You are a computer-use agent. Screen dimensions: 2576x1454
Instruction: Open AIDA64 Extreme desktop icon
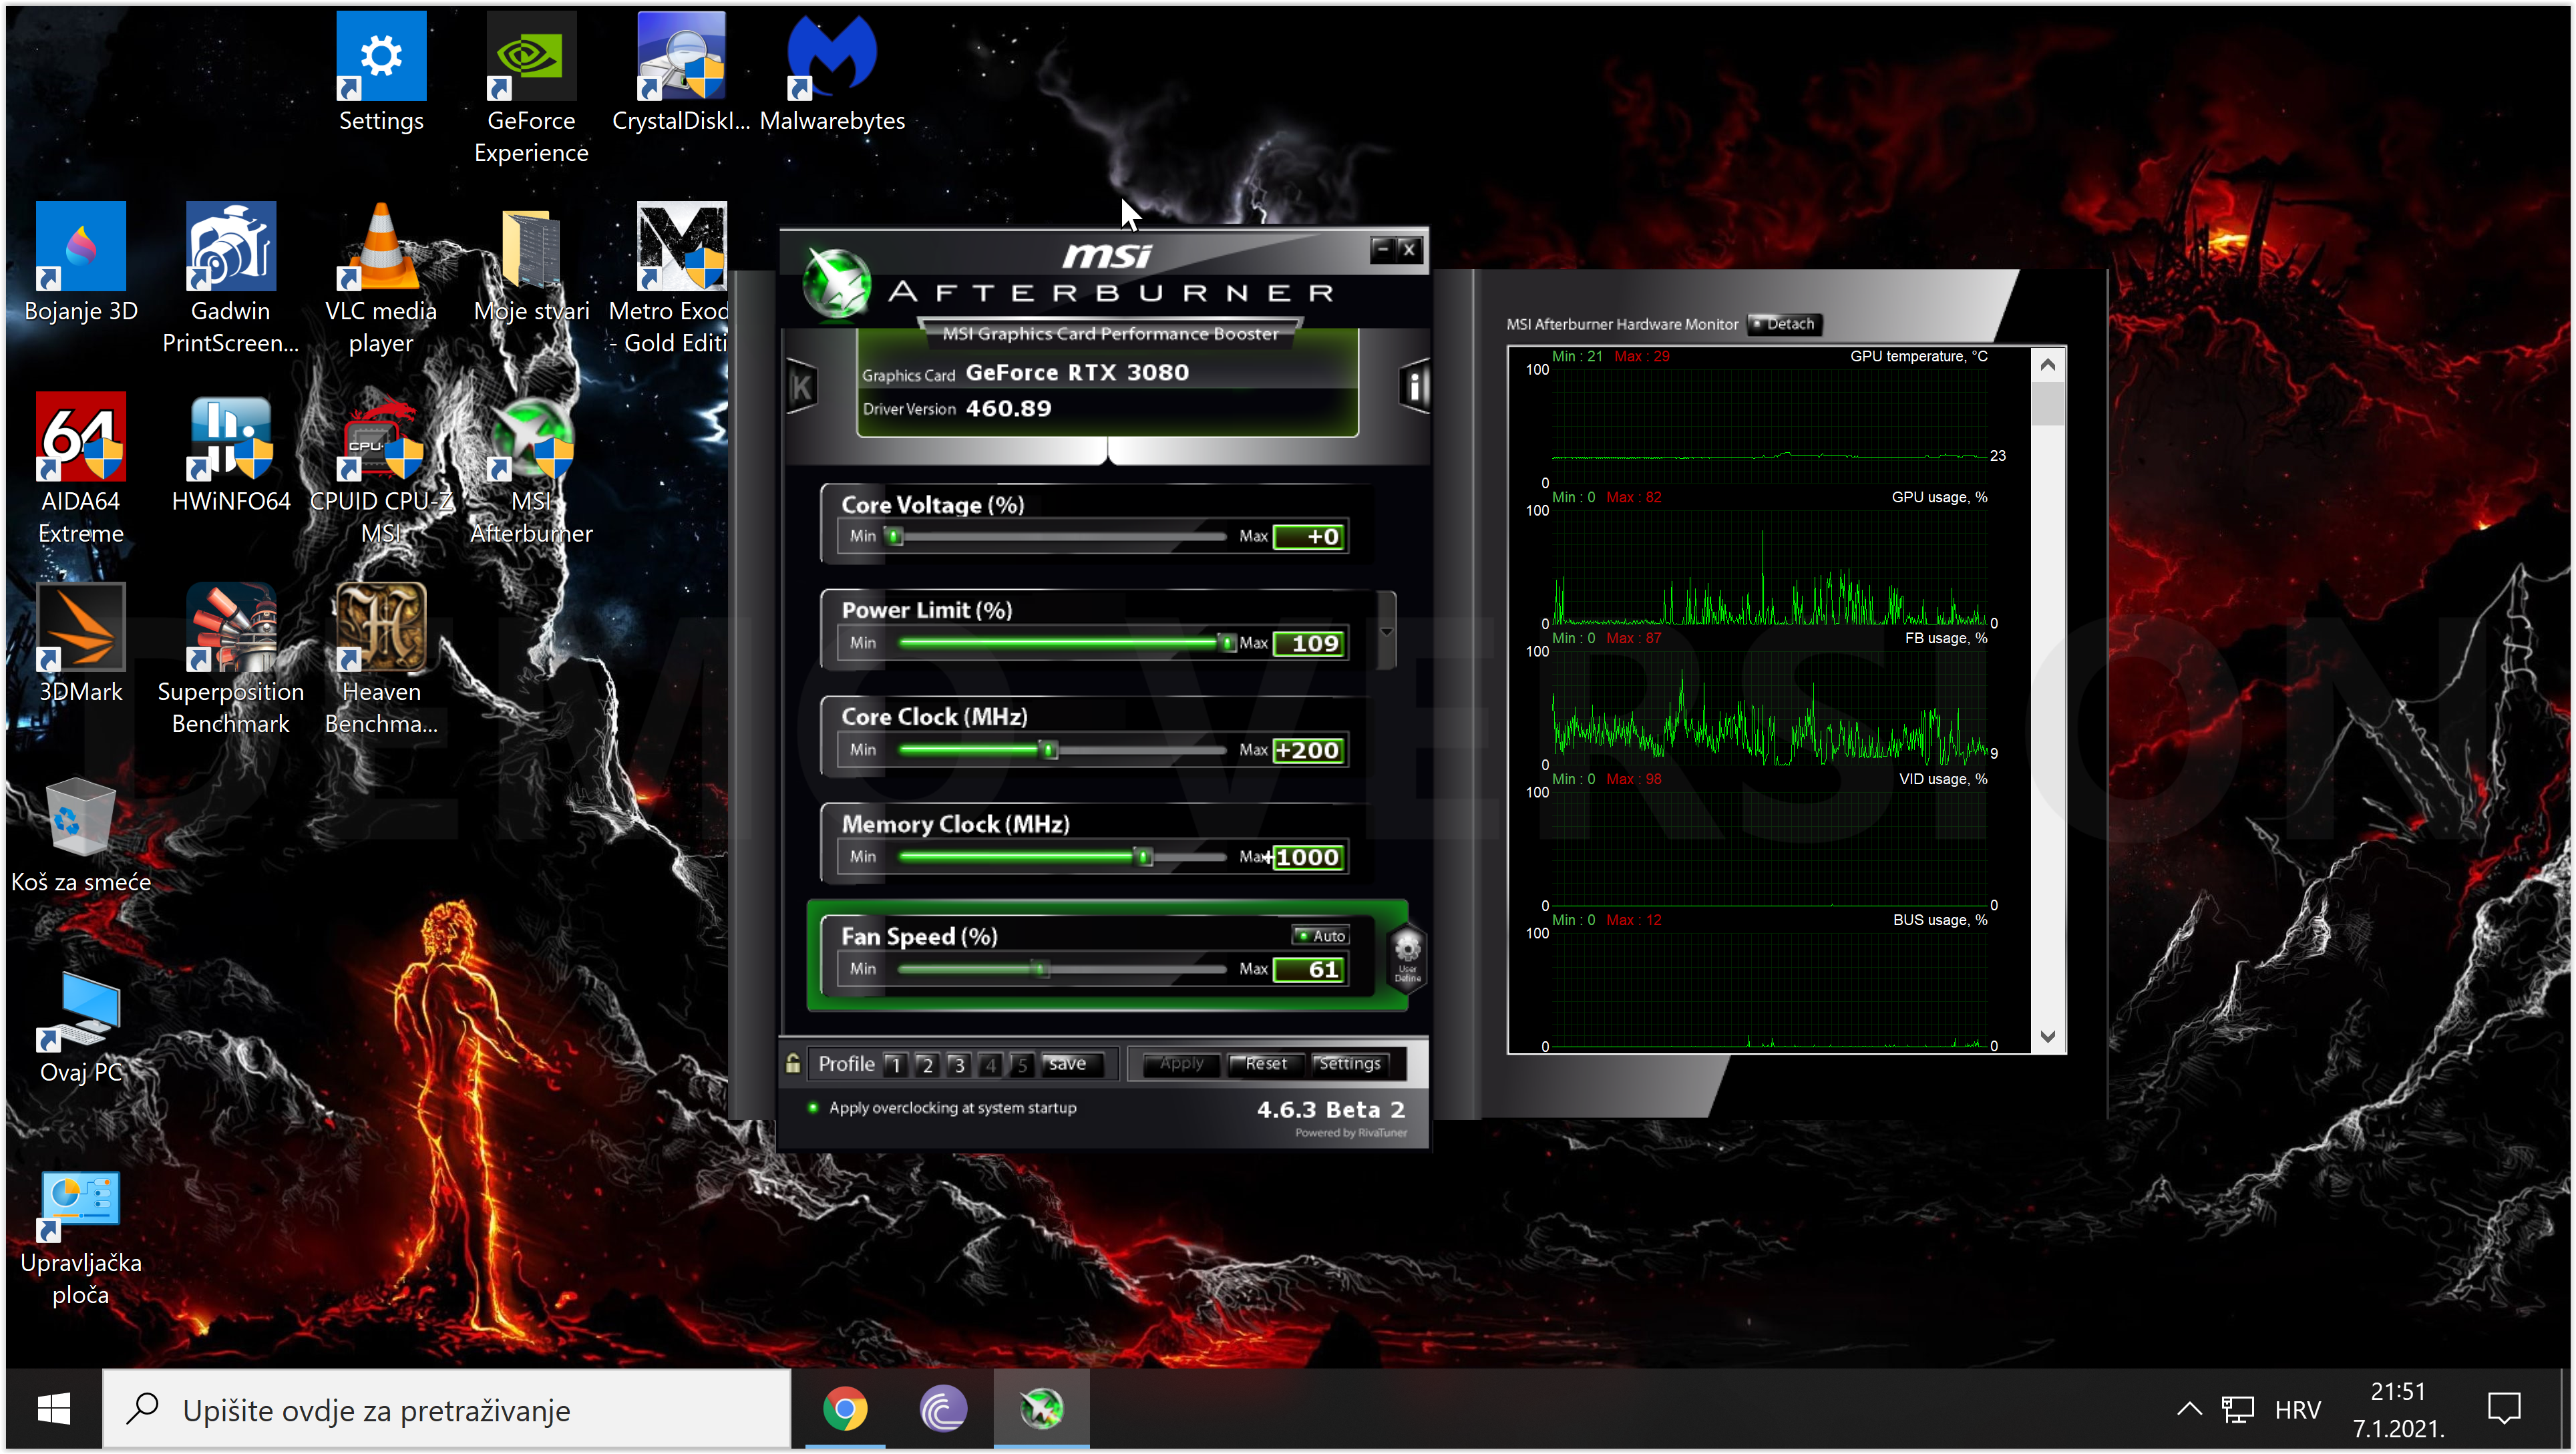(x=81, y=468)
